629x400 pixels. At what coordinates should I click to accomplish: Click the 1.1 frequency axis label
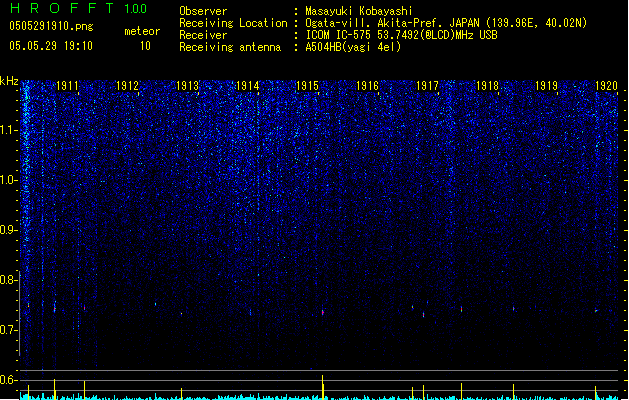[x=8, y=130]
